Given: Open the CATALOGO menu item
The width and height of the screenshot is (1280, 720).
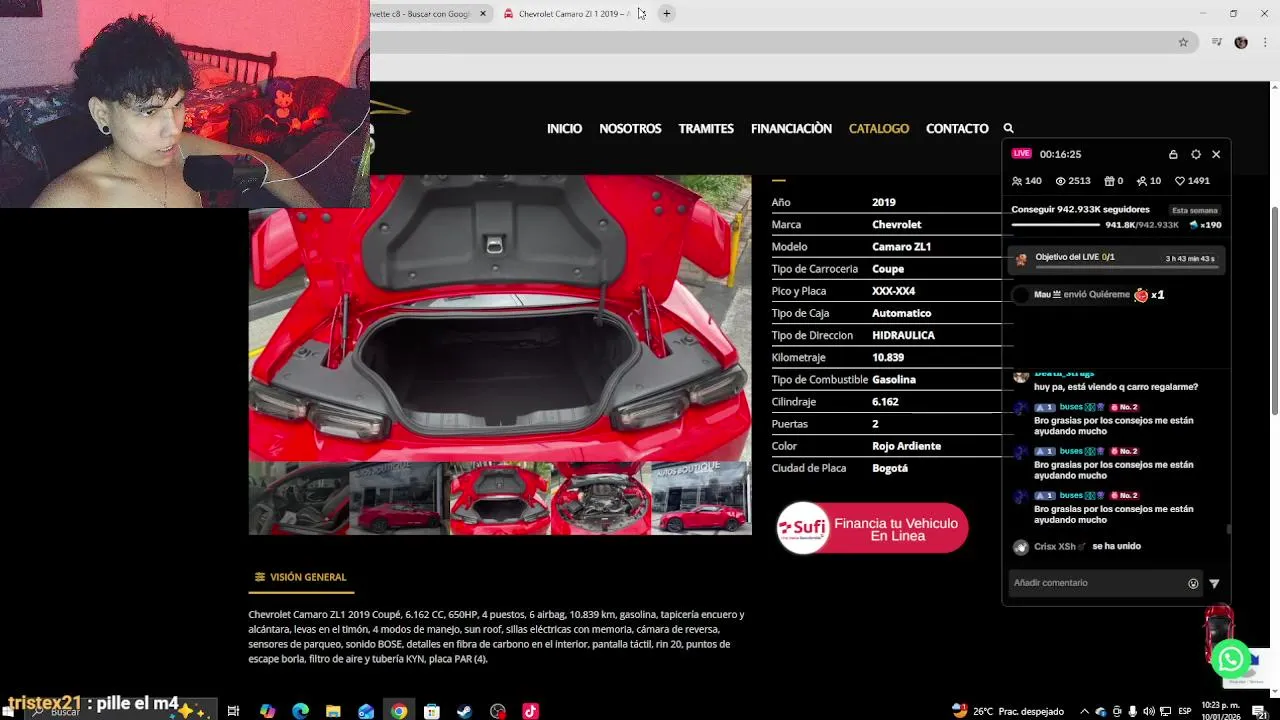Looking at the screenshot, I should click(879, 128).
